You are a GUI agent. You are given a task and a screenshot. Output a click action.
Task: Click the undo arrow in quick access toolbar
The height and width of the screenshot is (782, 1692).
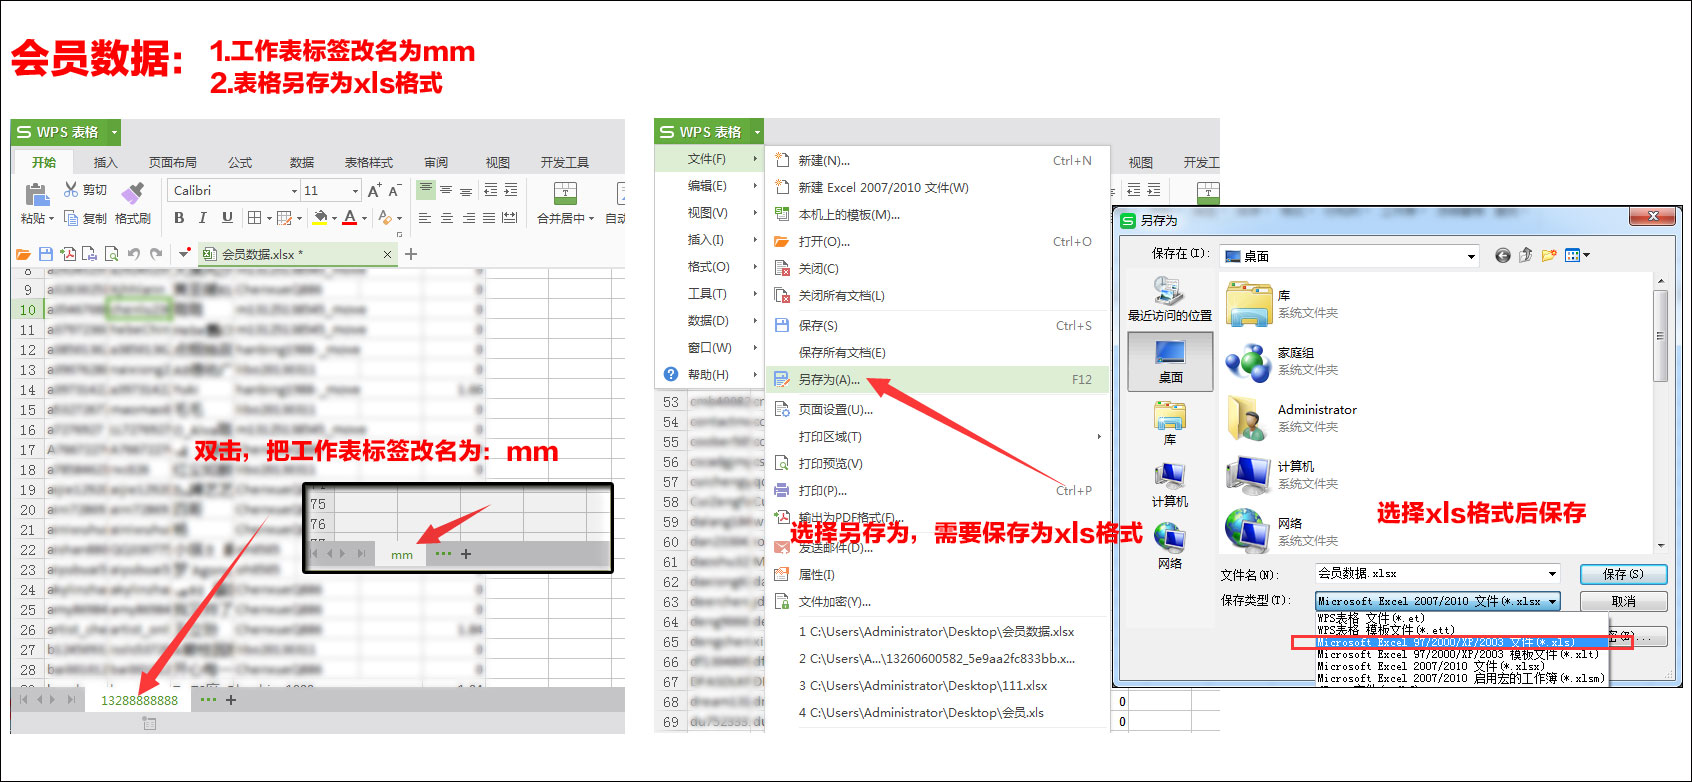134,254
